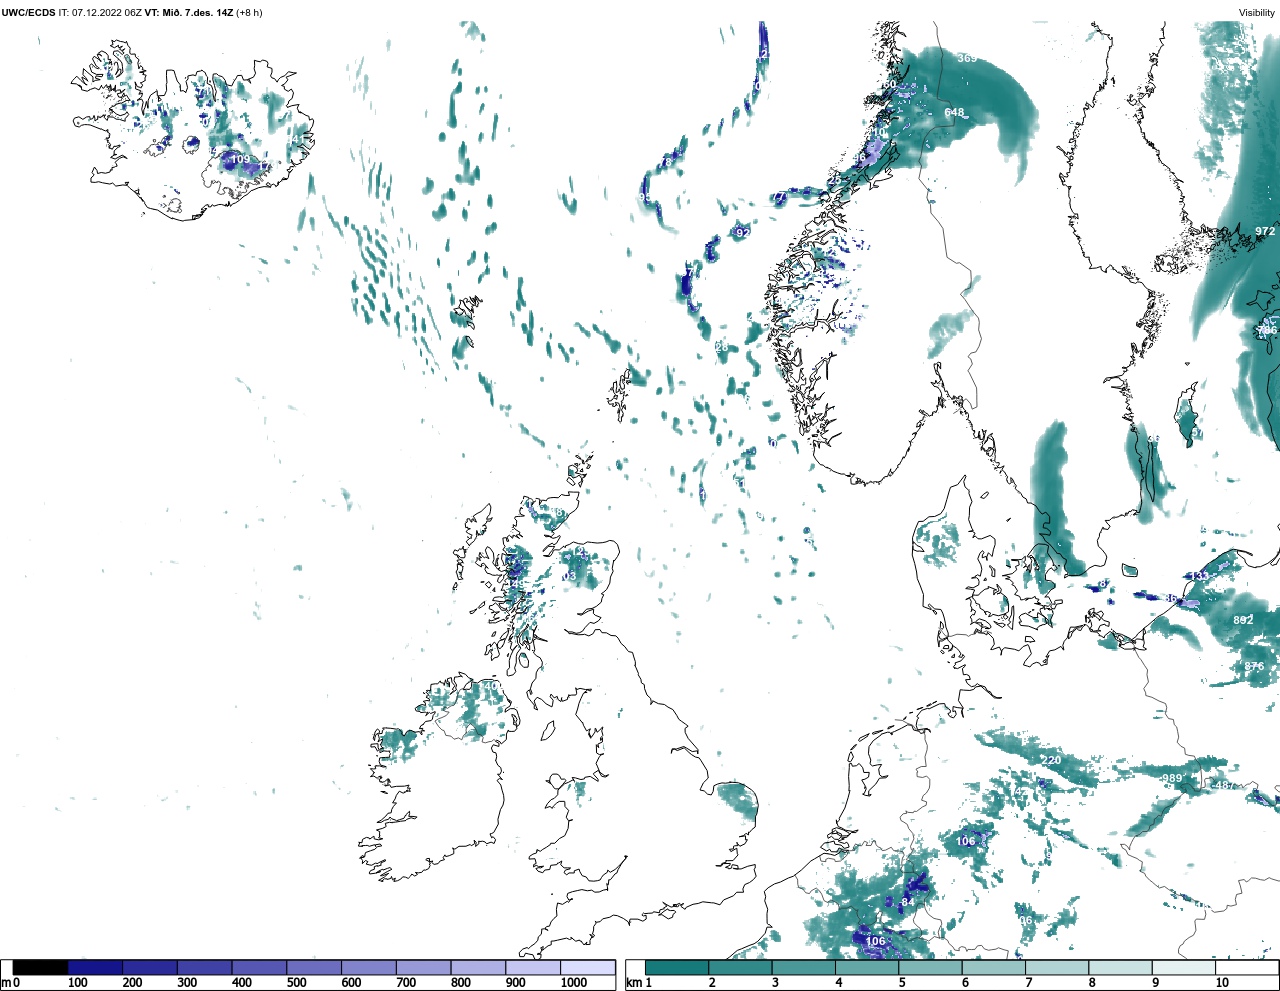This screenshot has height=991, width=1280.
Task: Click the "5" tick label on km scale
Action: [x=902, y=983]
